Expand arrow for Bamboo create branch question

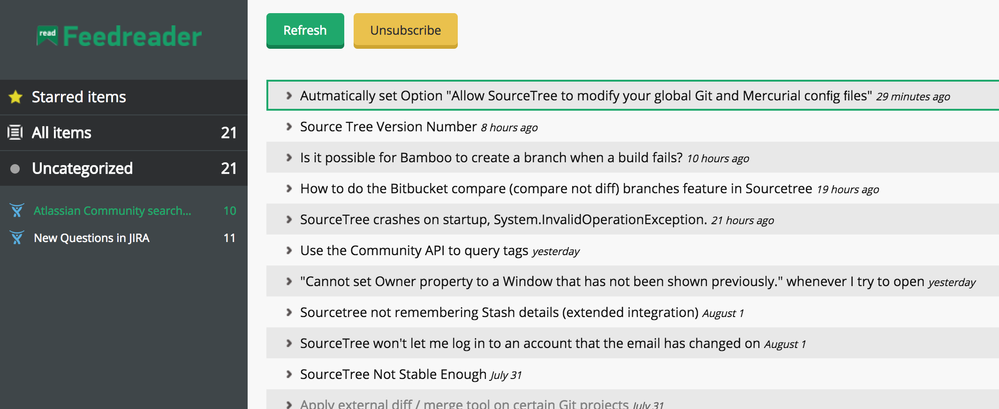(x=289, y=157)
